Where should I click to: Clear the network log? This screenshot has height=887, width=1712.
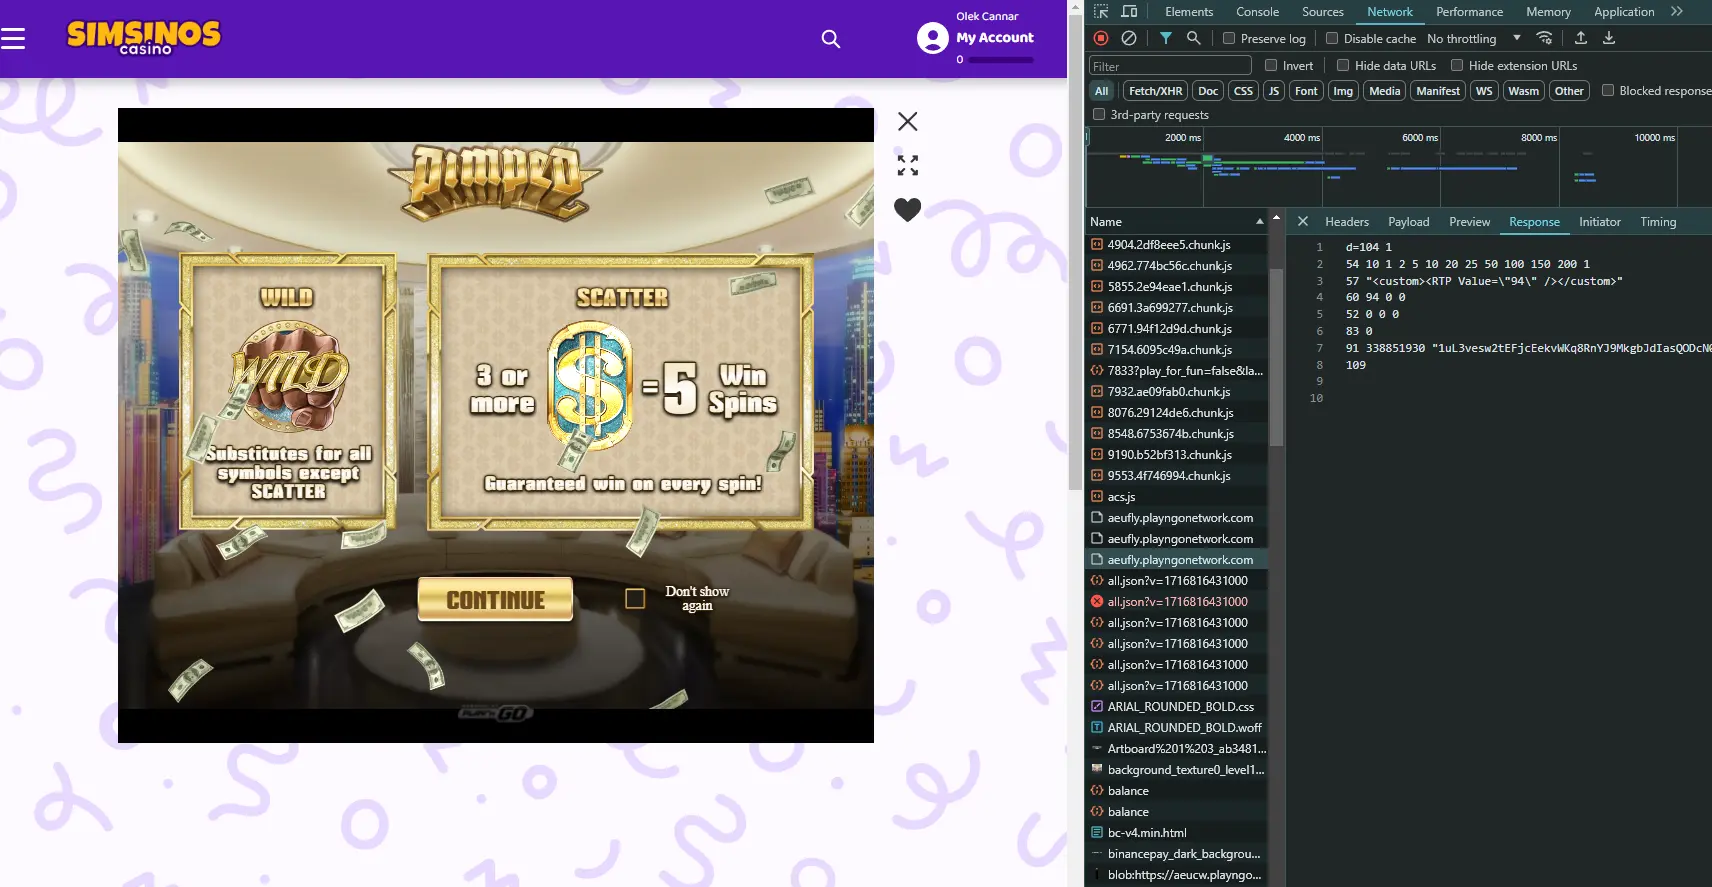tap(1129, 38)
